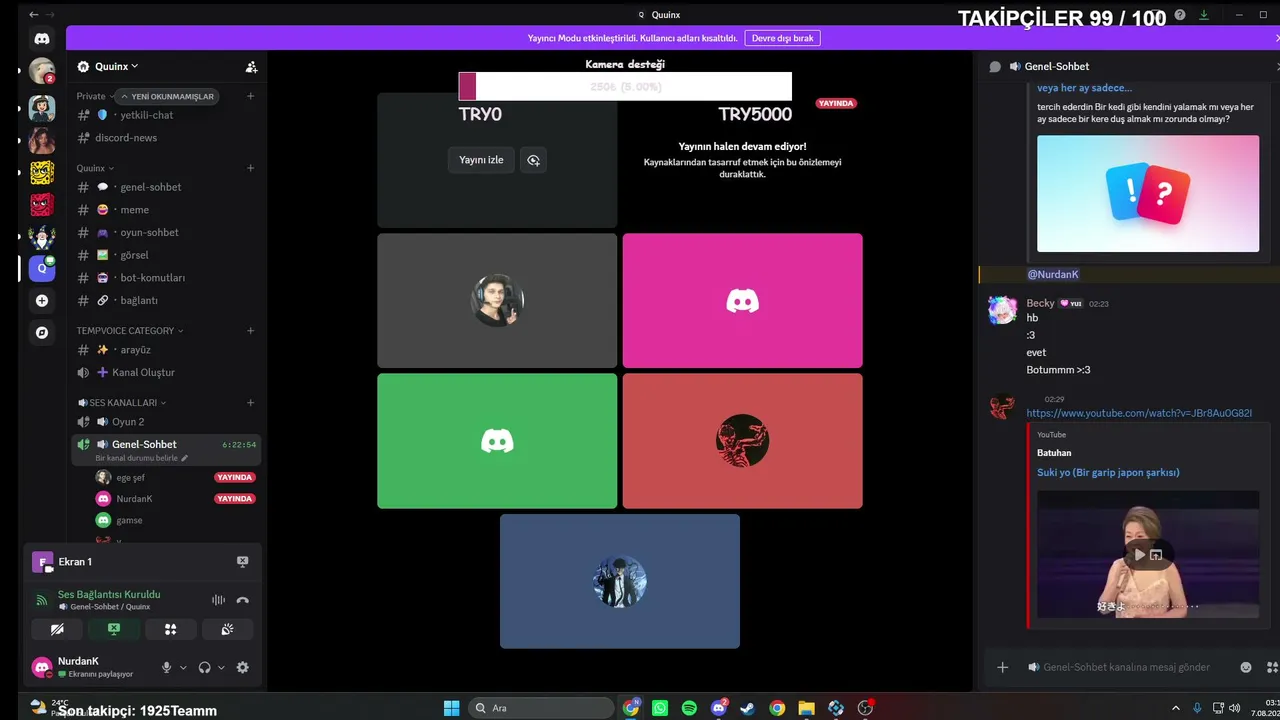Open the soundboard party popper icon
The image size is (1280, 720).
pyautogui.click(x=227, y=629)
